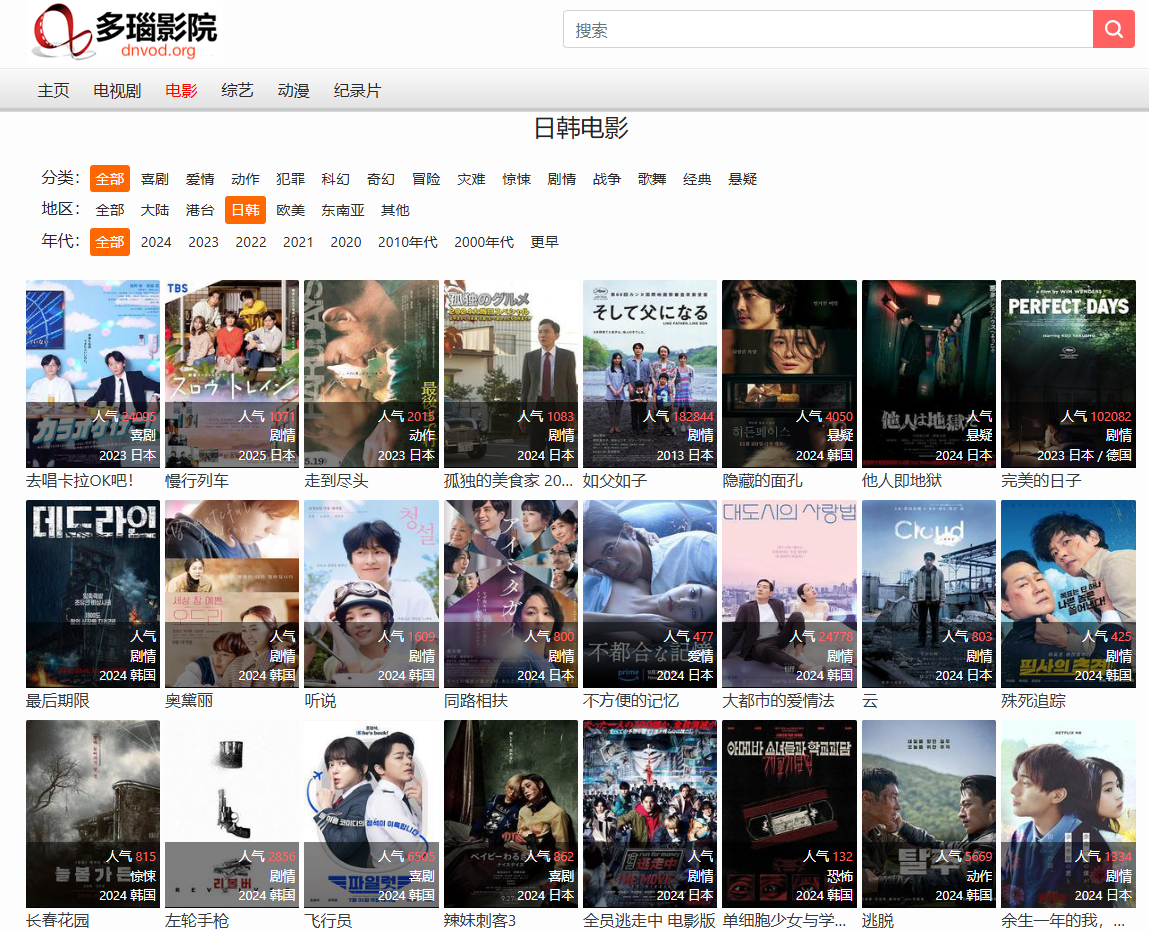Set region filter to 港台
Image resolution: width=1149 pixels, height=930 pixels.
coord(200,210)
